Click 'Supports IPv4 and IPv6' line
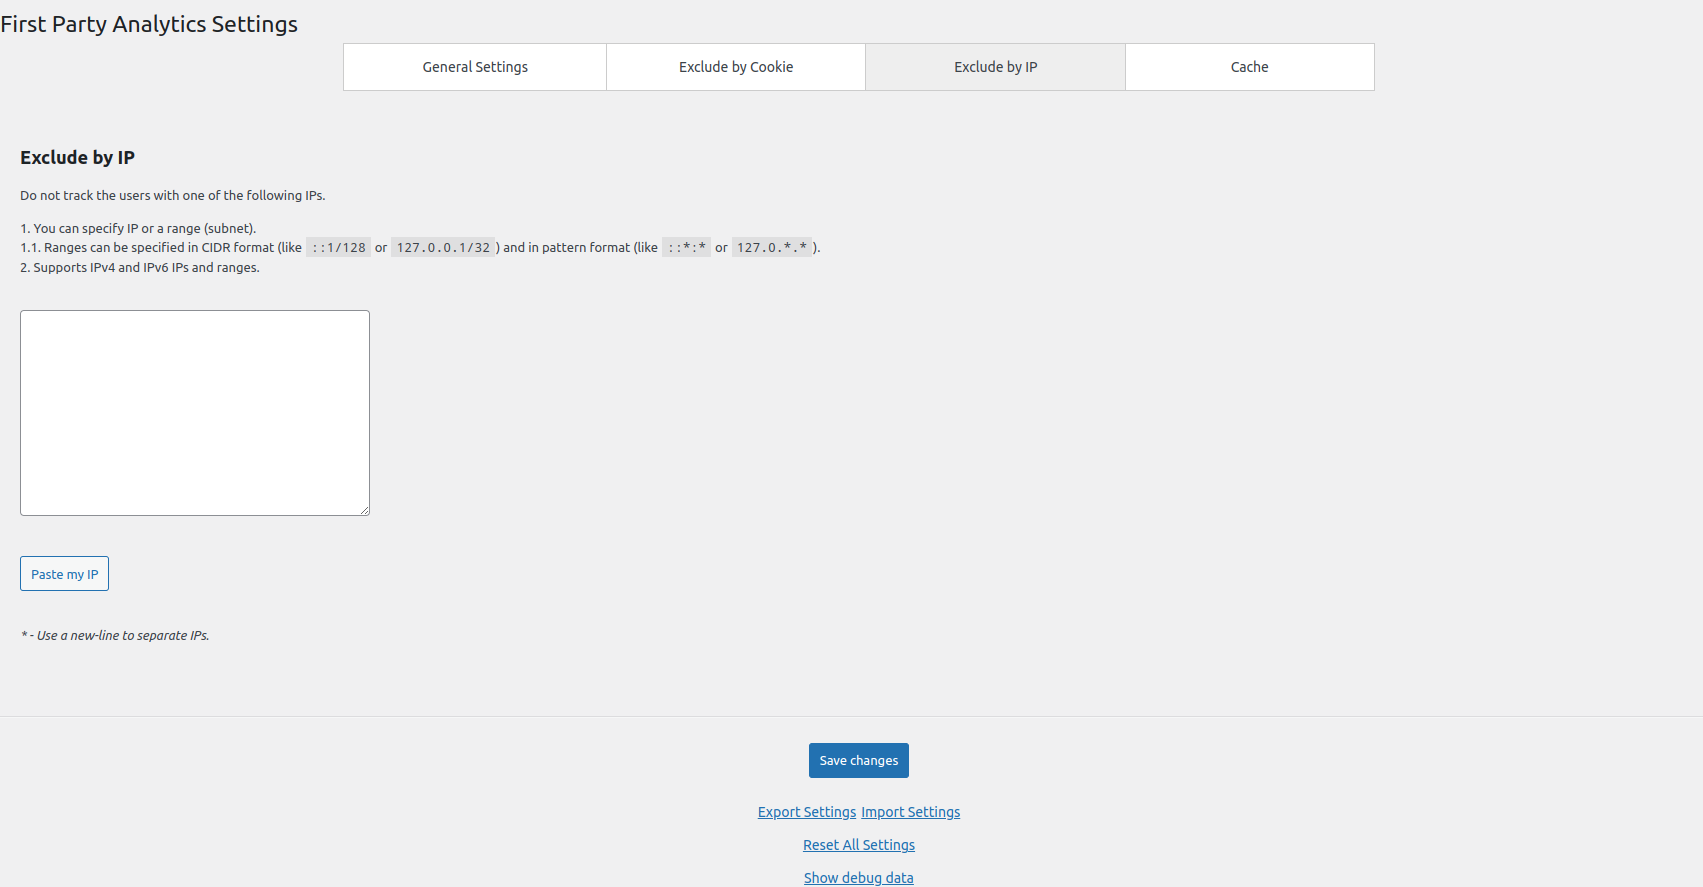 (x=140, y=267)
